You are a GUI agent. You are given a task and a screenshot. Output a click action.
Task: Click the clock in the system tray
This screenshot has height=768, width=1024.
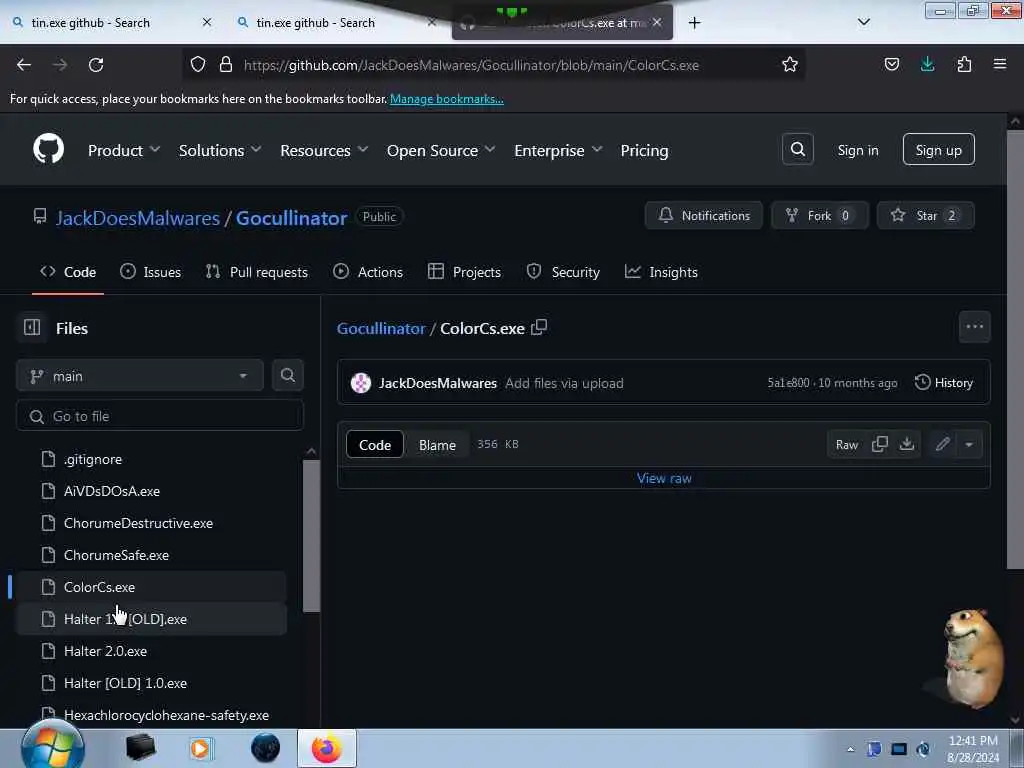click(x=973, y=748)
